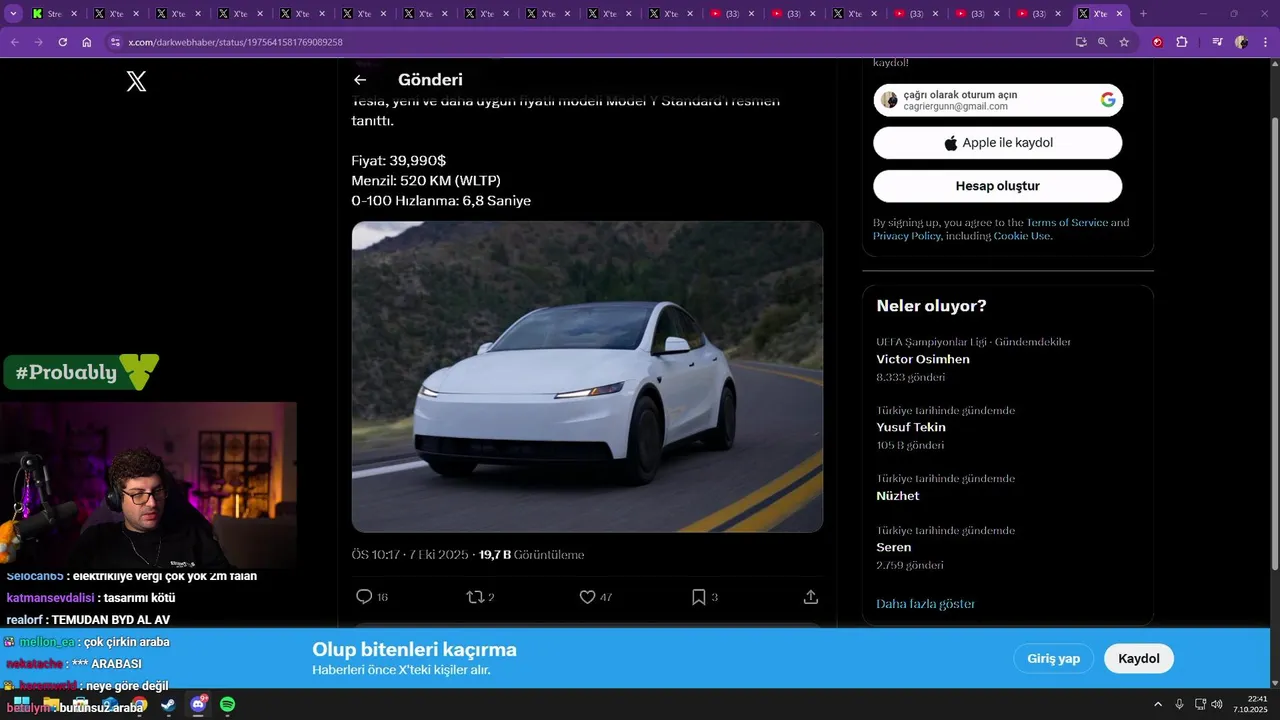Click Hesap oluştur button

(998, 186)
